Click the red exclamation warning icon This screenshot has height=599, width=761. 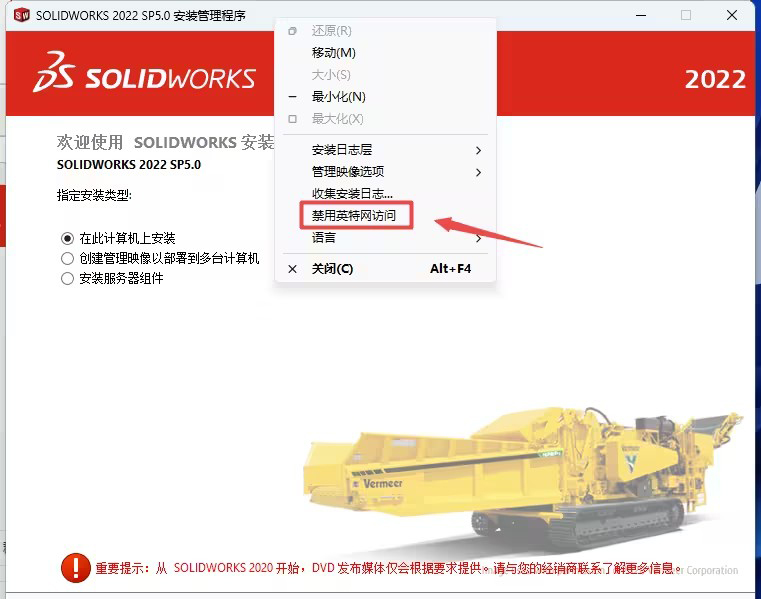click(76, 567)
